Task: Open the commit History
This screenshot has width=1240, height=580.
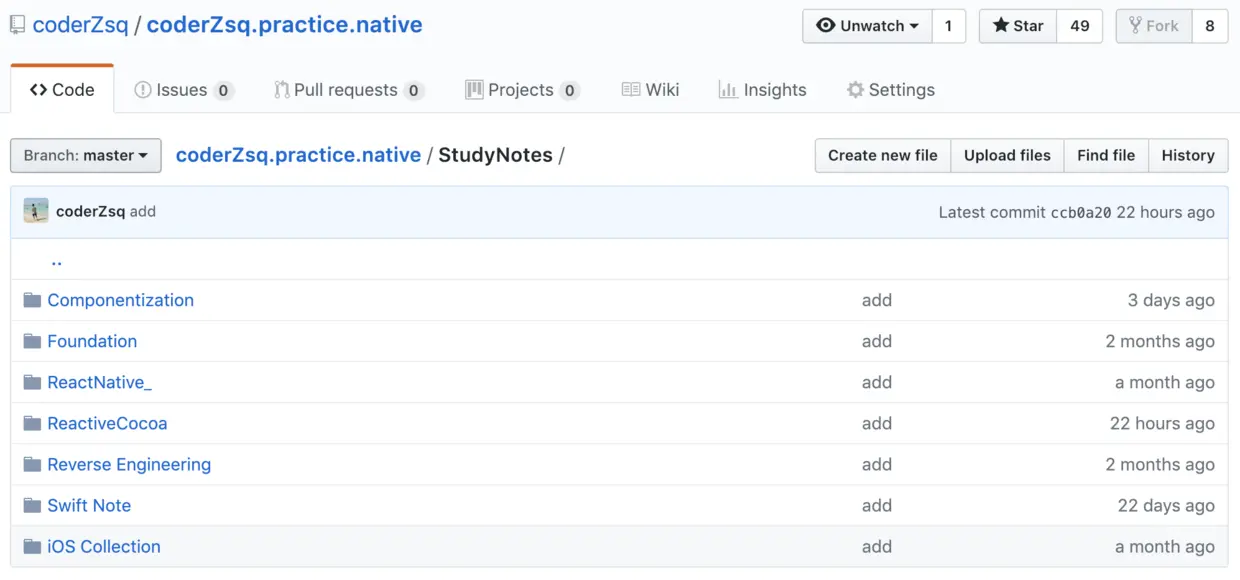Action: (1188, 155)
